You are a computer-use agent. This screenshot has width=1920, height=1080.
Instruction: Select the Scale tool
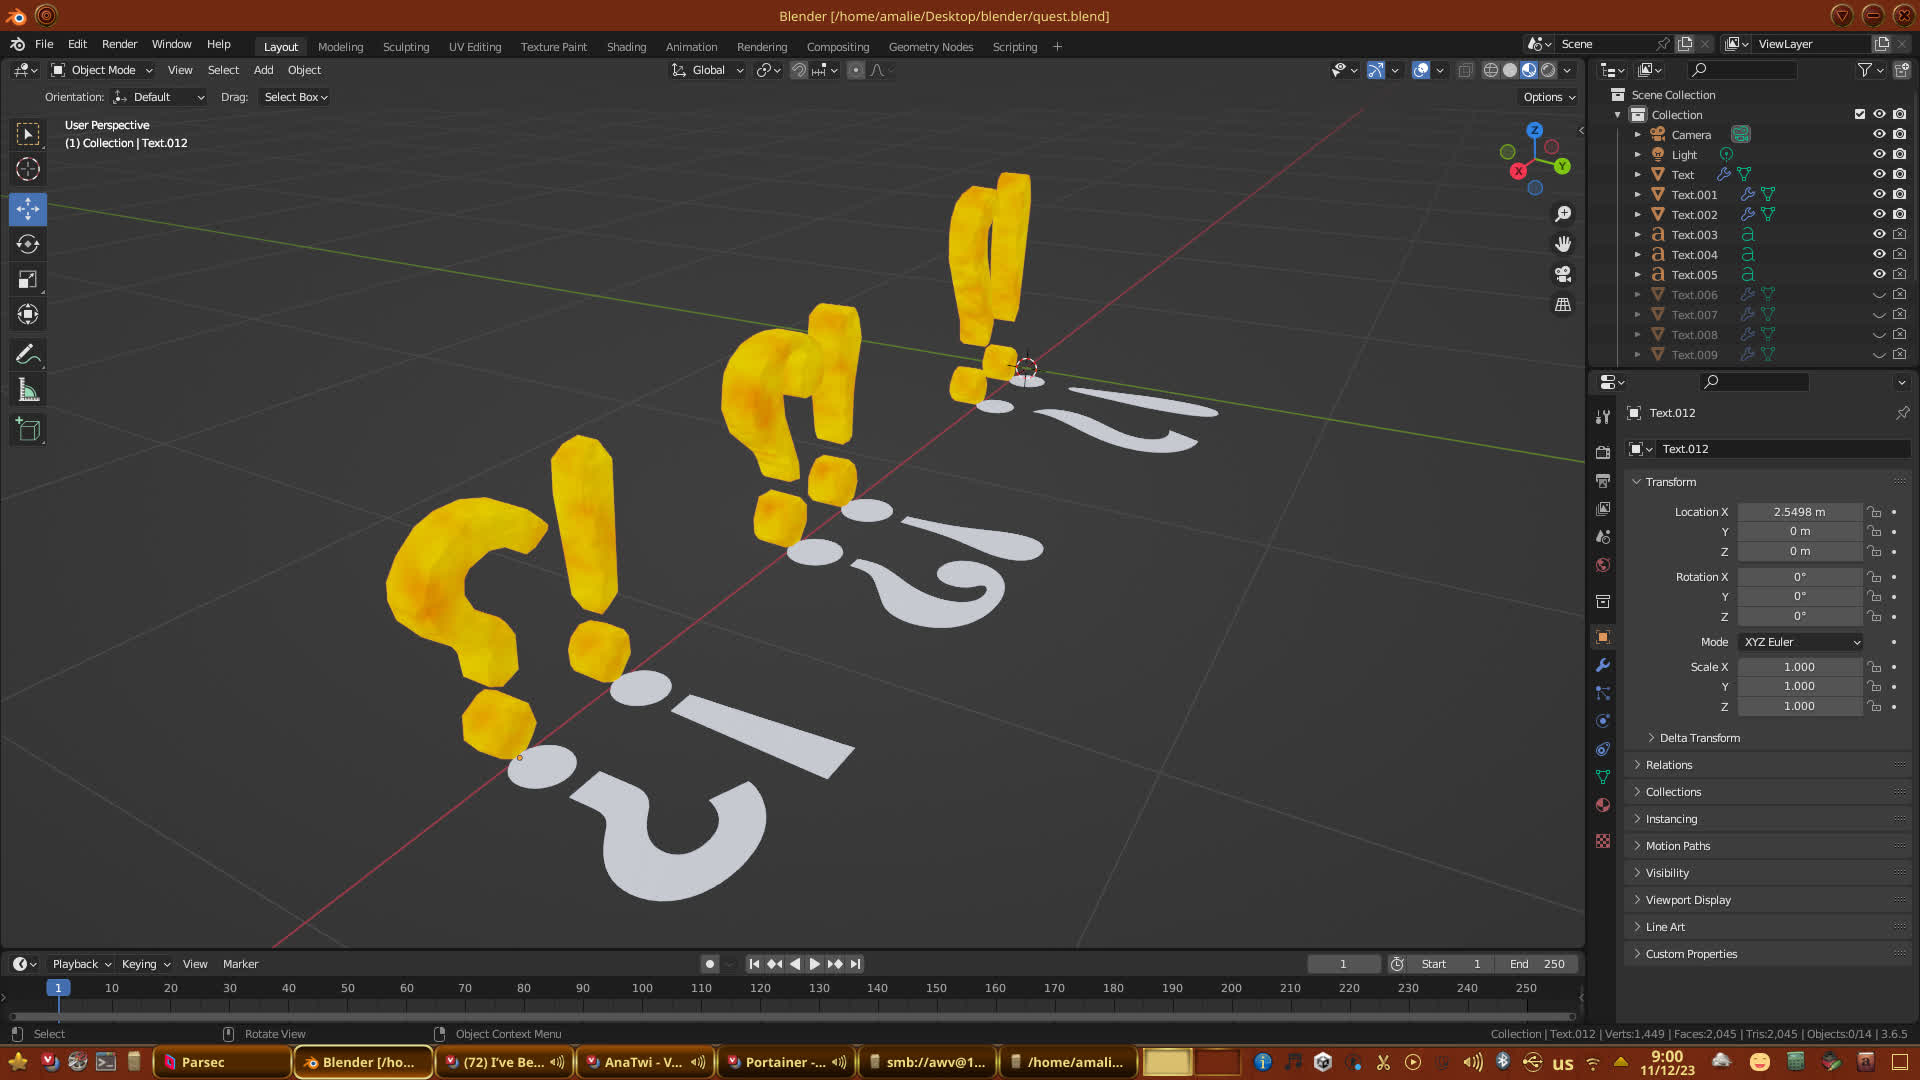28,279
